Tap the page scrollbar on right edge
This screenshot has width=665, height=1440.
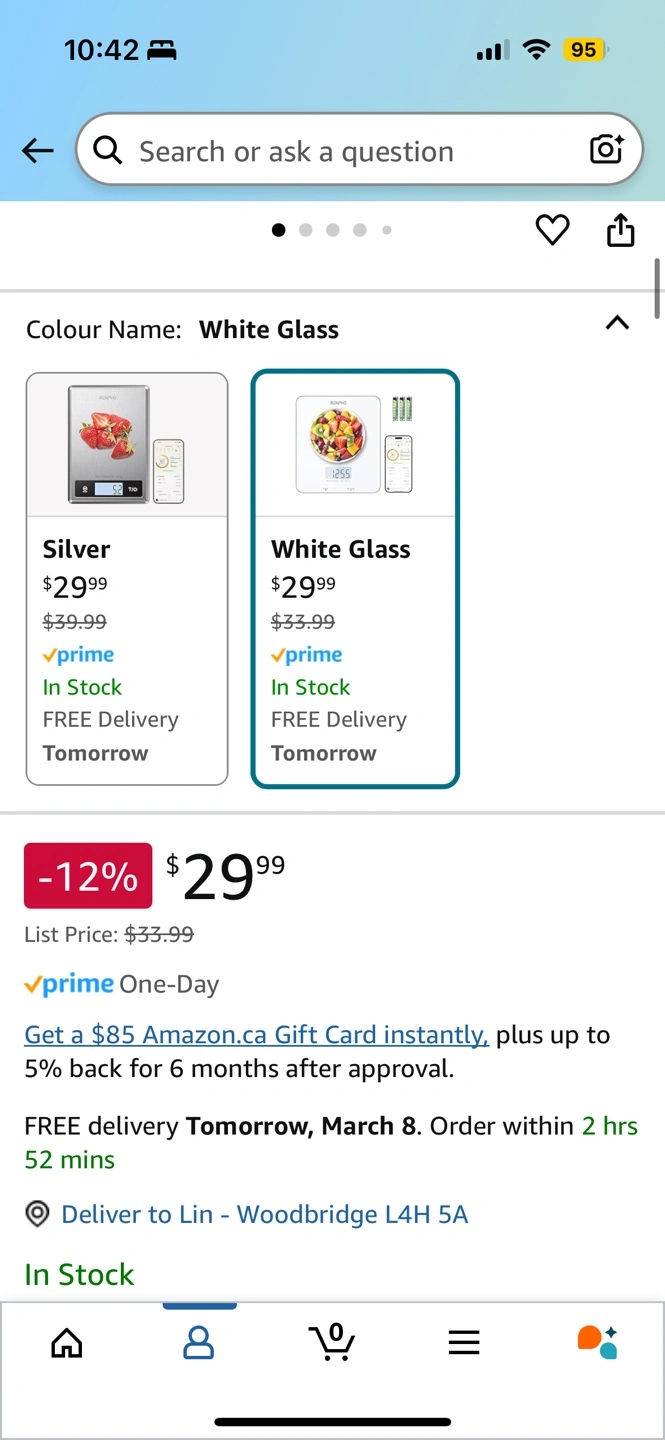pos(657,288)
